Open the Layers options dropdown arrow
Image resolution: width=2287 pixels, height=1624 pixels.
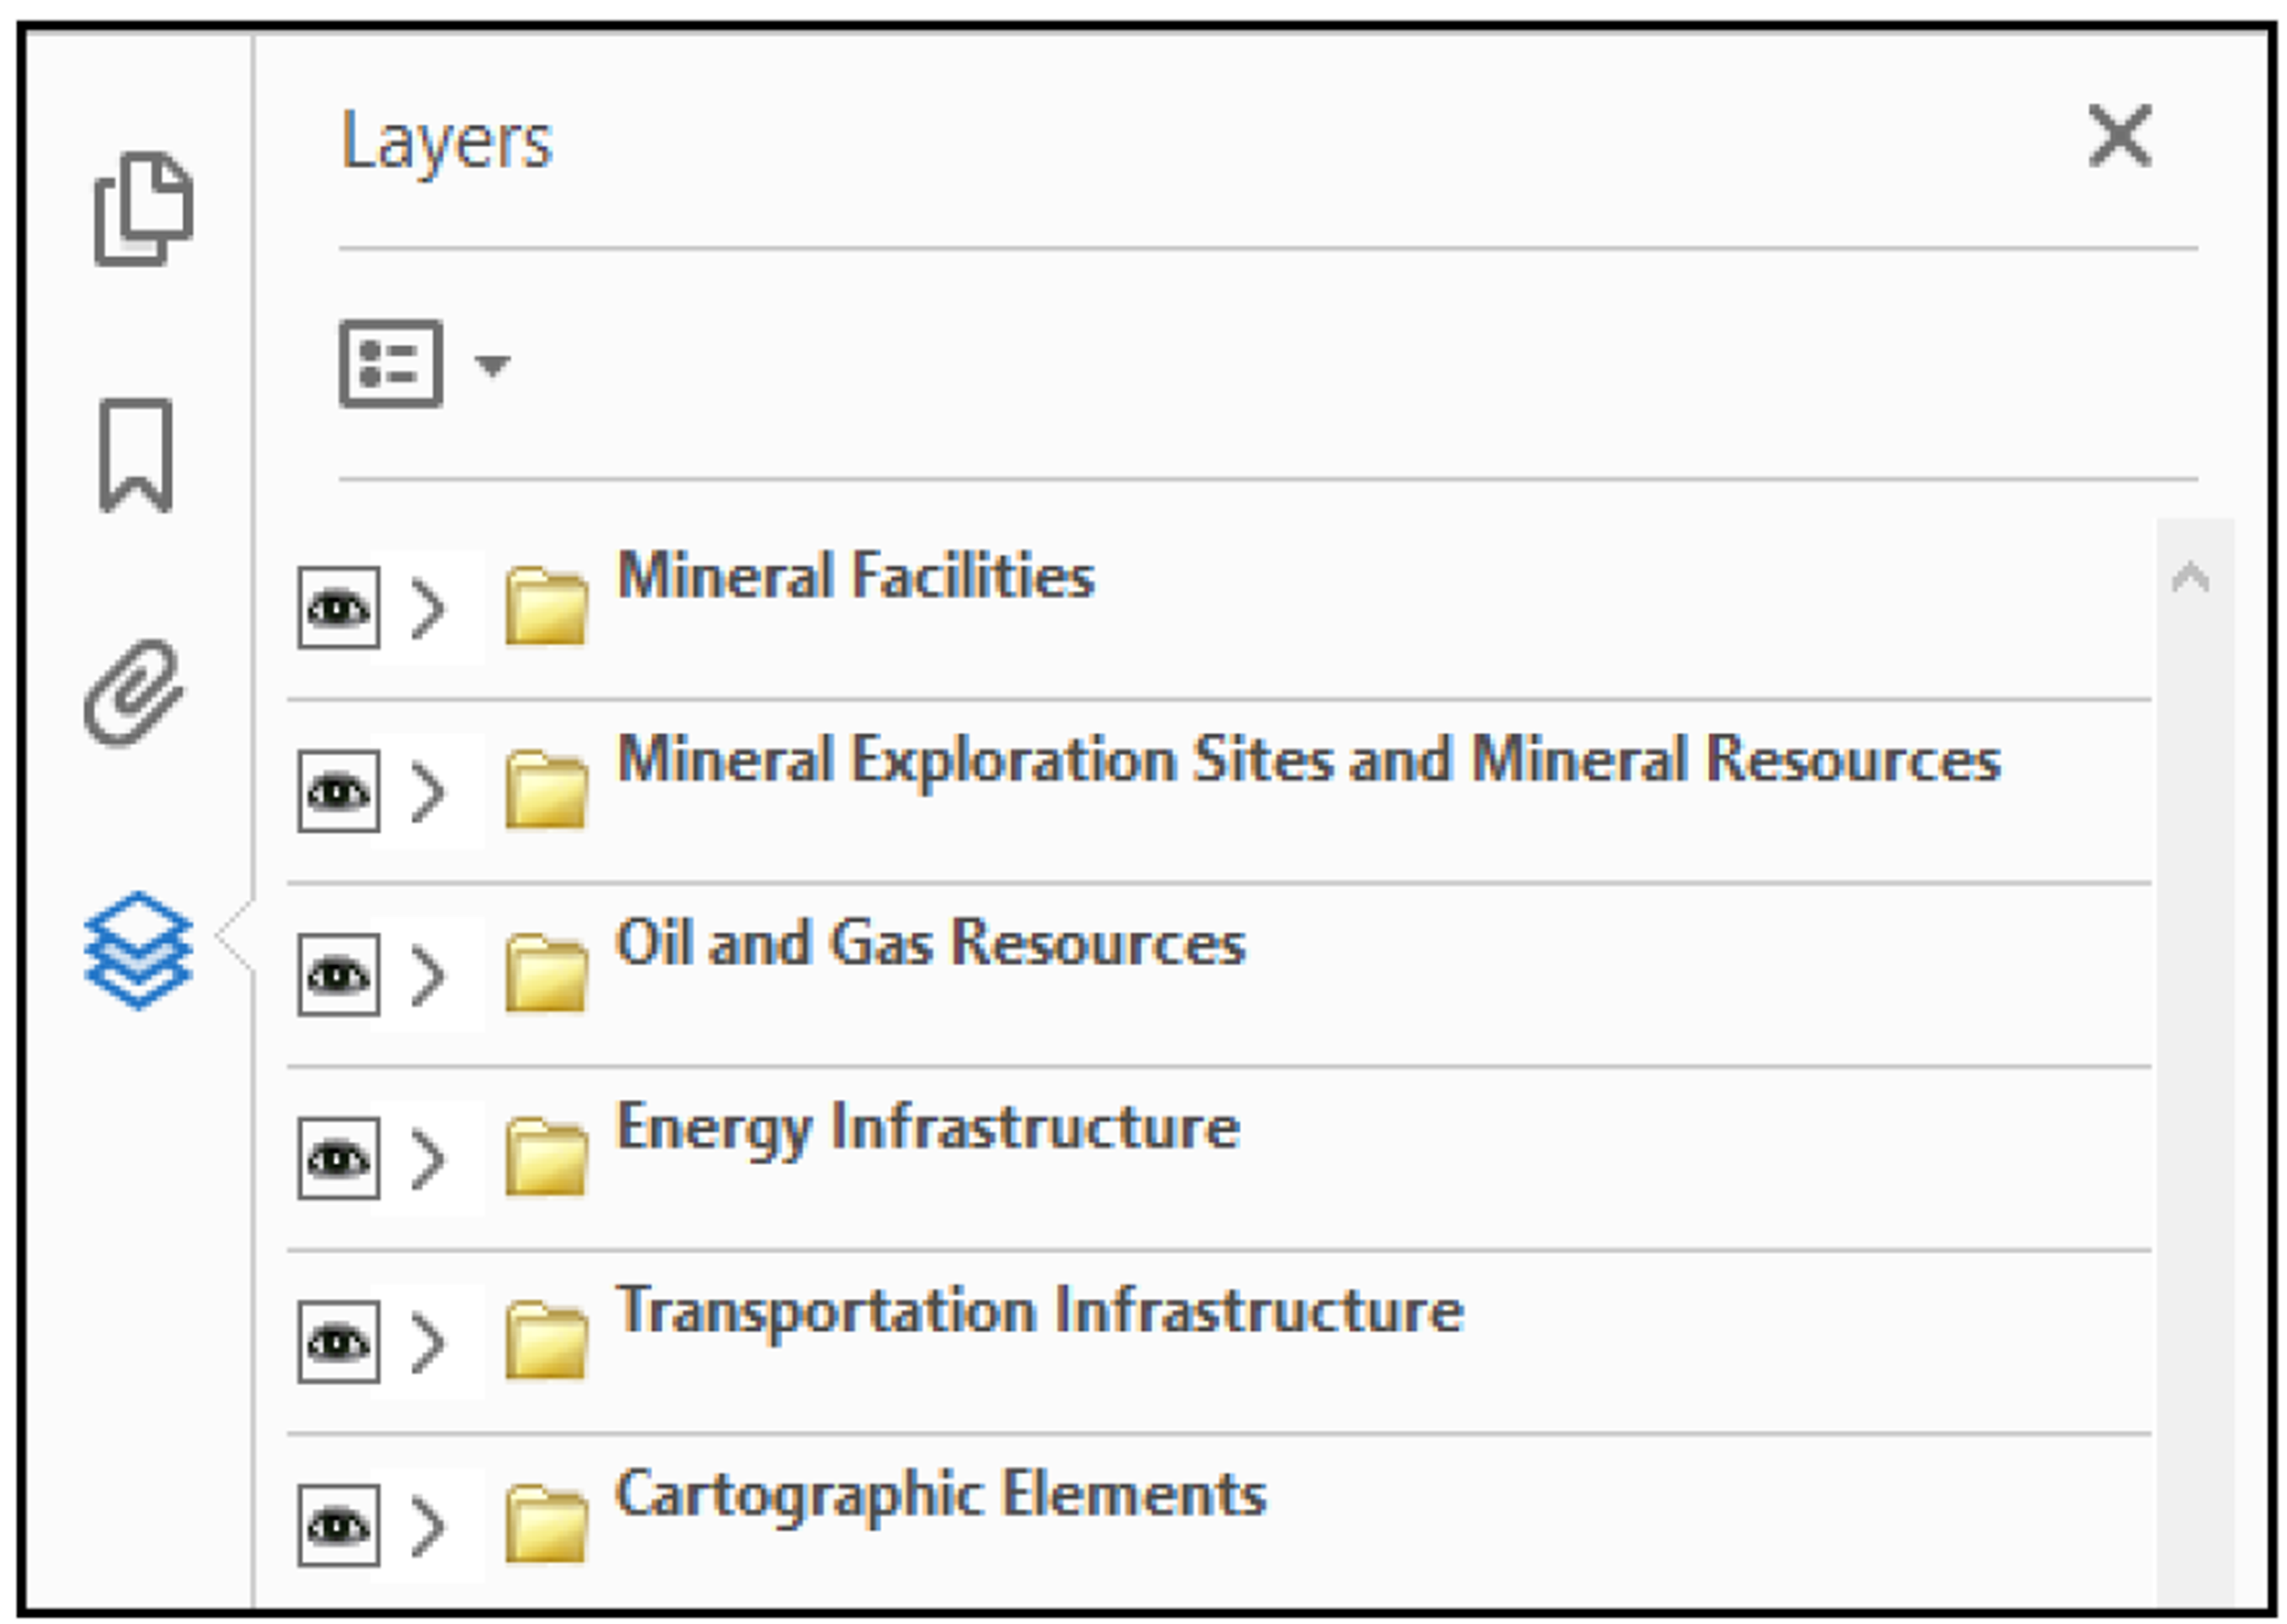(x=492, y=365)
